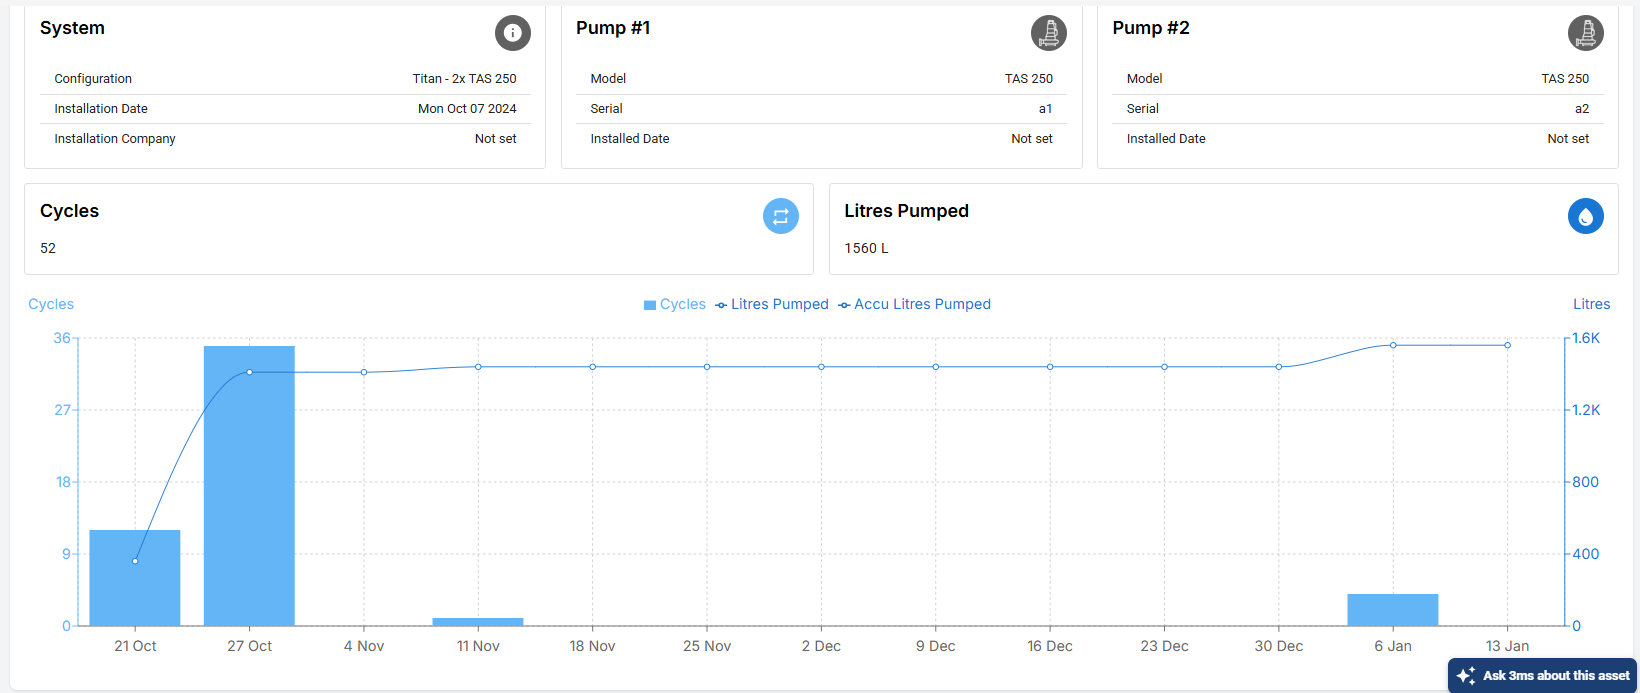This screenshot has height=693, width=1640.
Task: Click the Pump #1 pump icon
Action: (x=1048, y=33)
